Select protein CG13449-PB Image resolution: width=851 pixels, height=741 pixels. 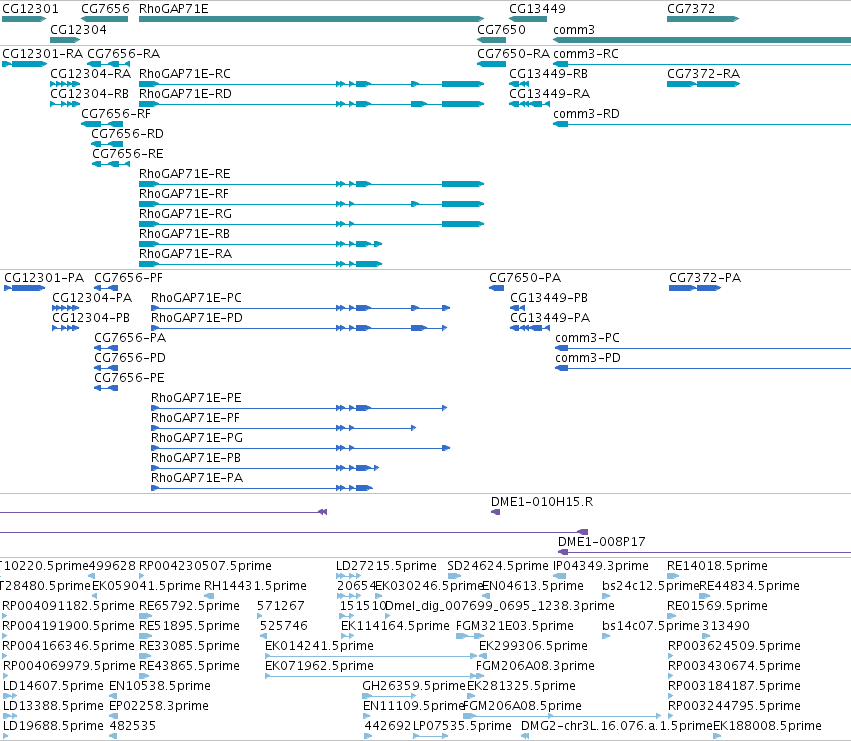[x=517, y=308]
